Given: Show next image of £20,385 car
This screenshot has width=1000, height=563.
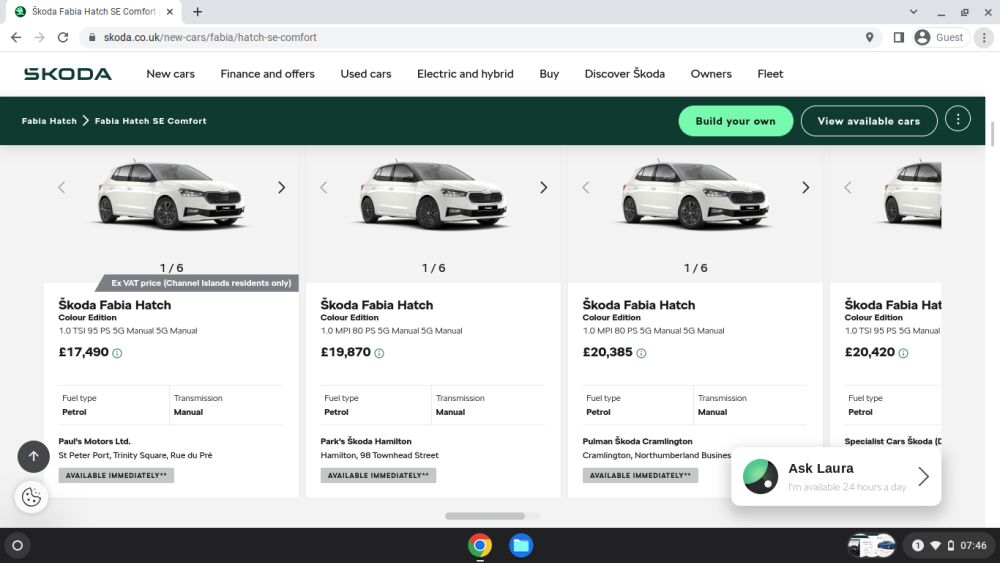Looking at the screenshot, I should click(x=805, y=187).
